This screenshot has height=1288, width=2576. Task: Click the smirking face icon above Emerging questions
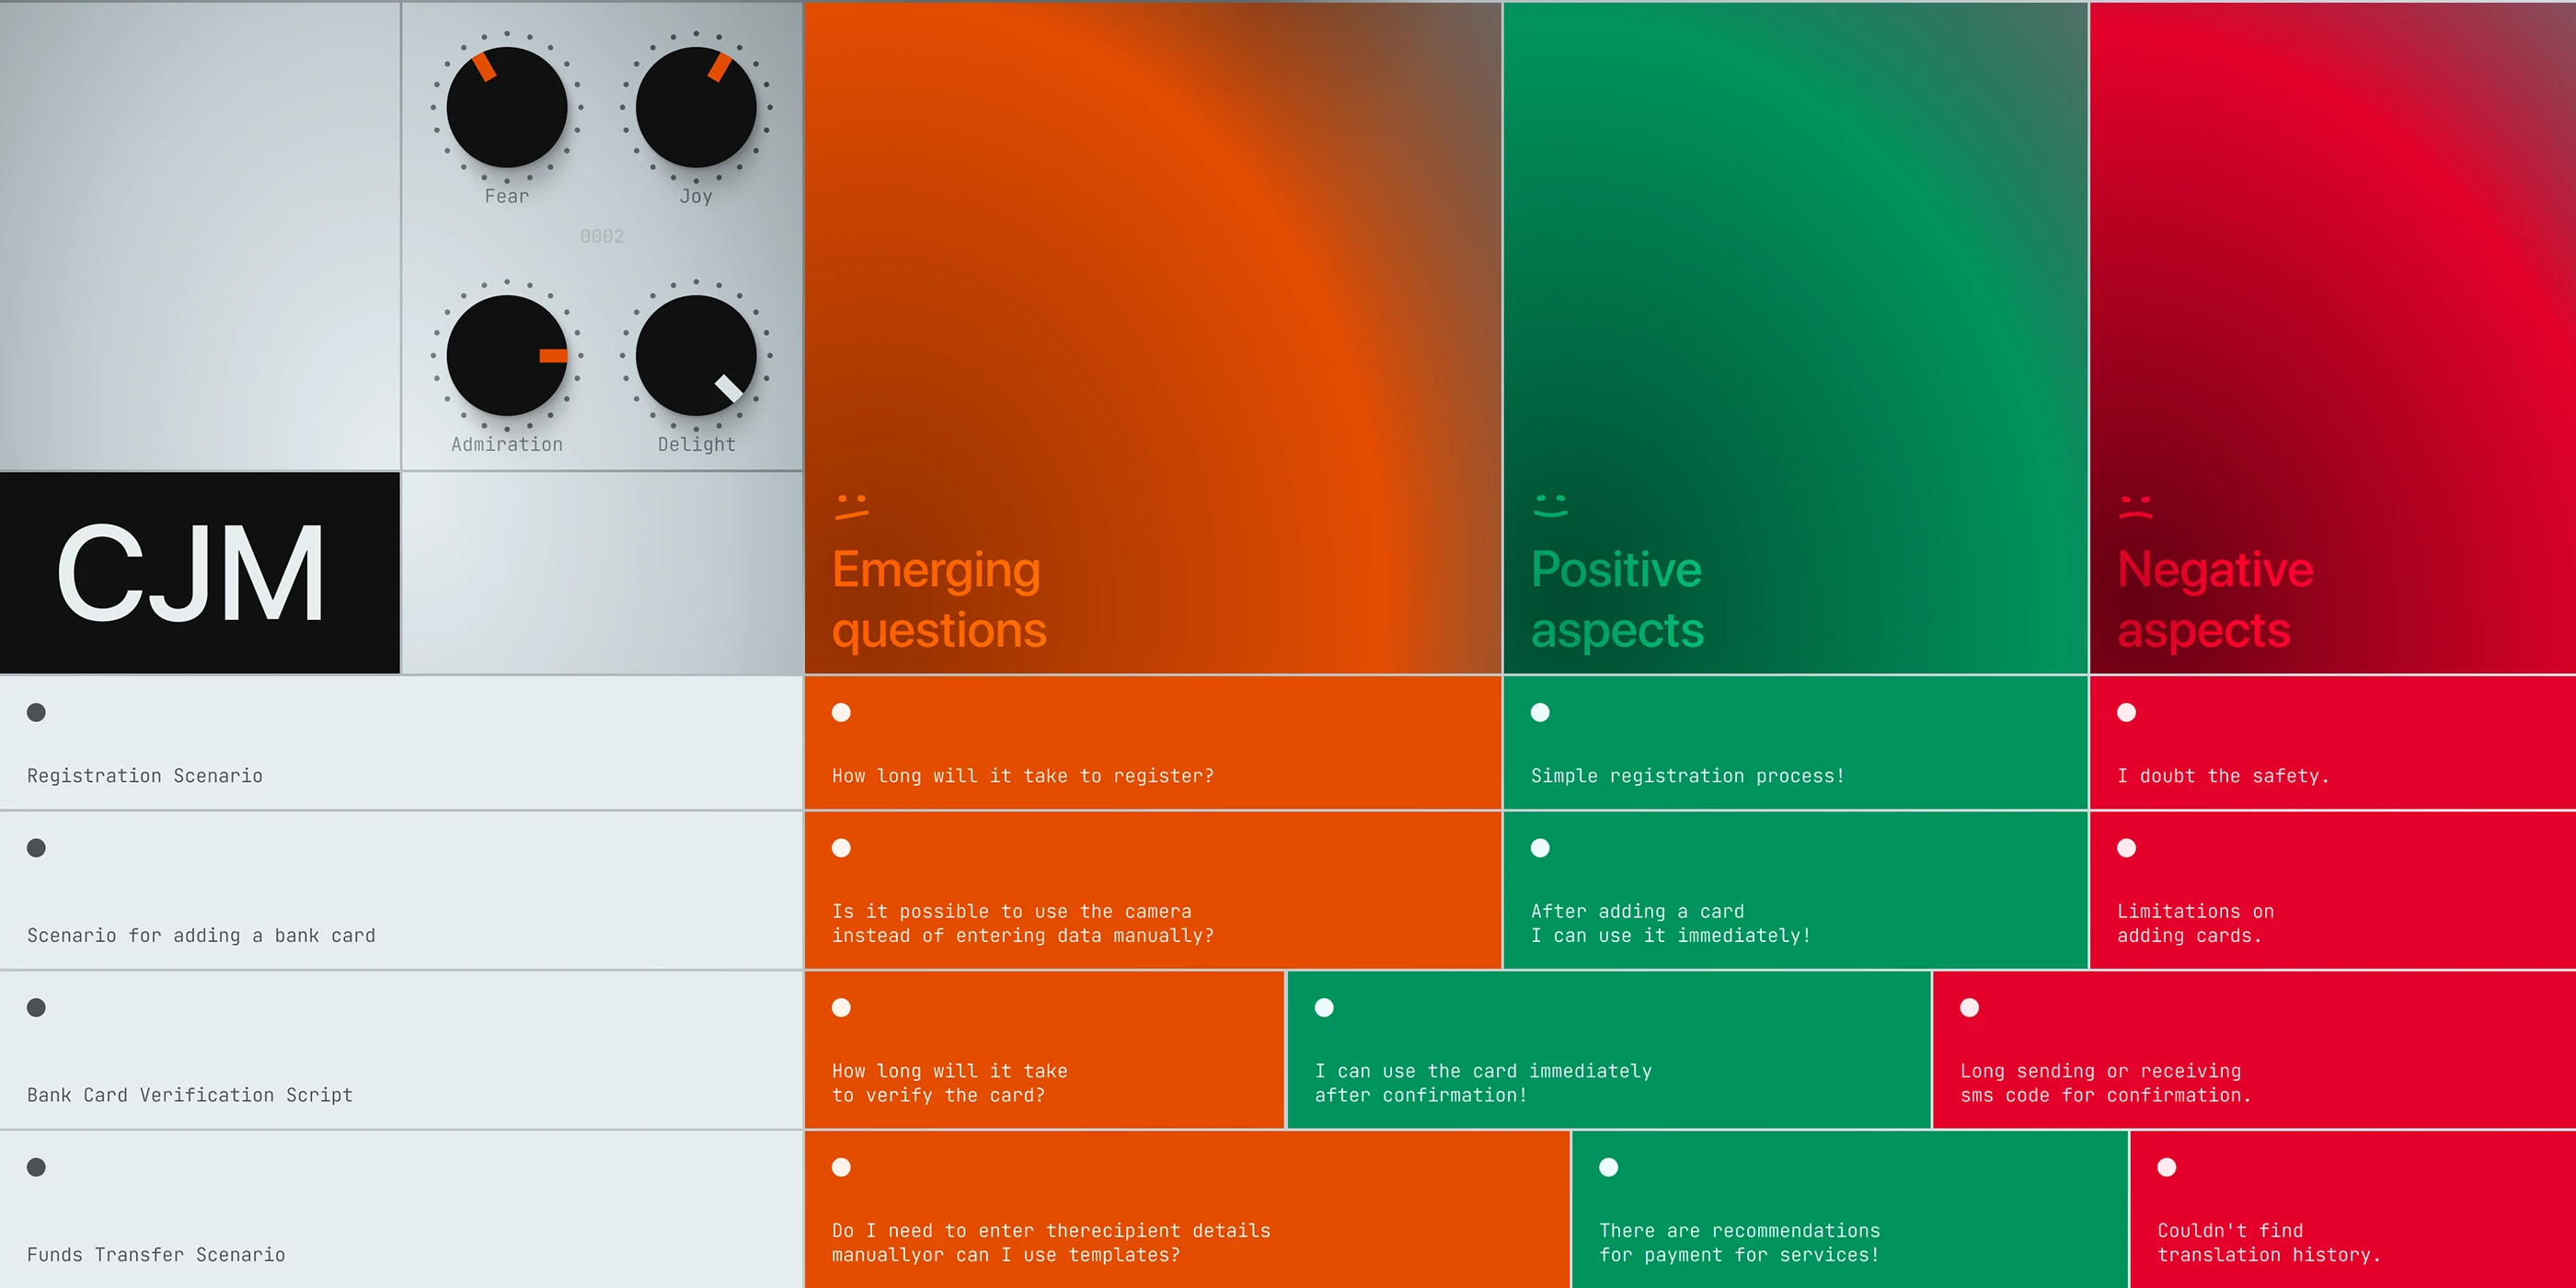click(851, 506)
